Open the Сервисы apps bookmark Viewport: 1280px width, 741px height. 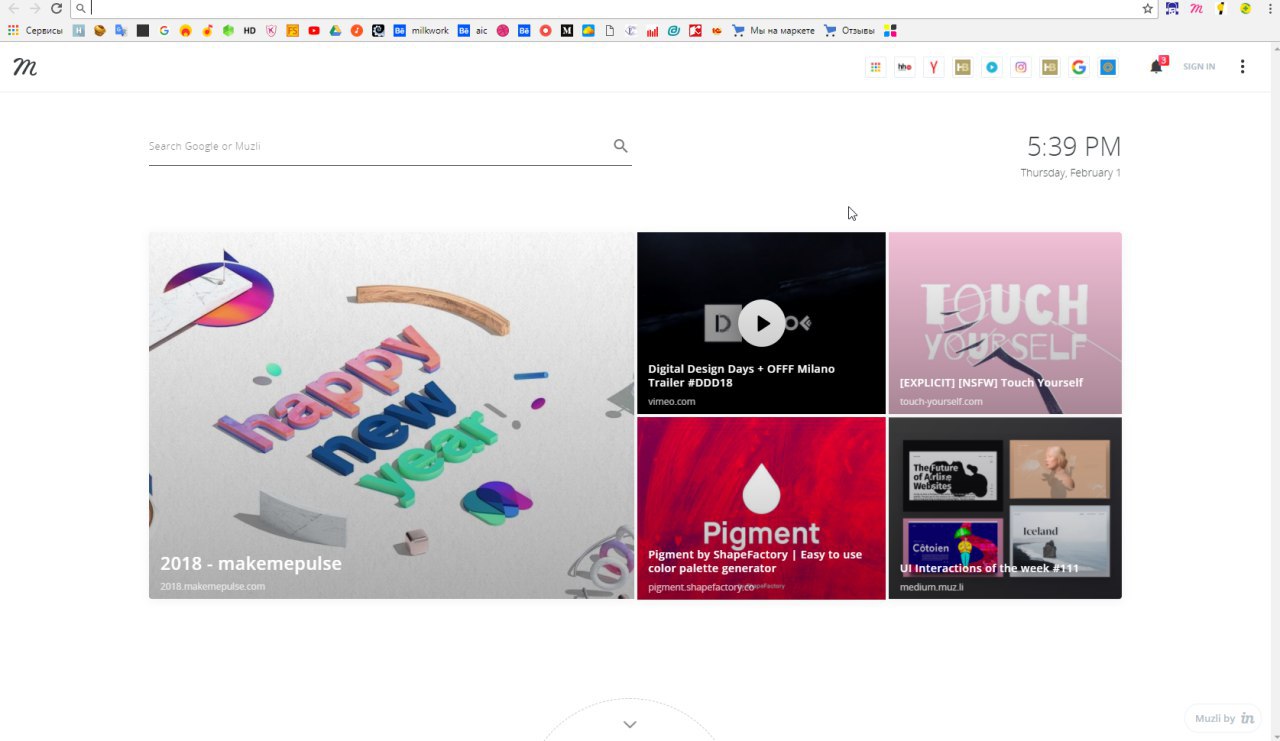click(x=35, y=31)
